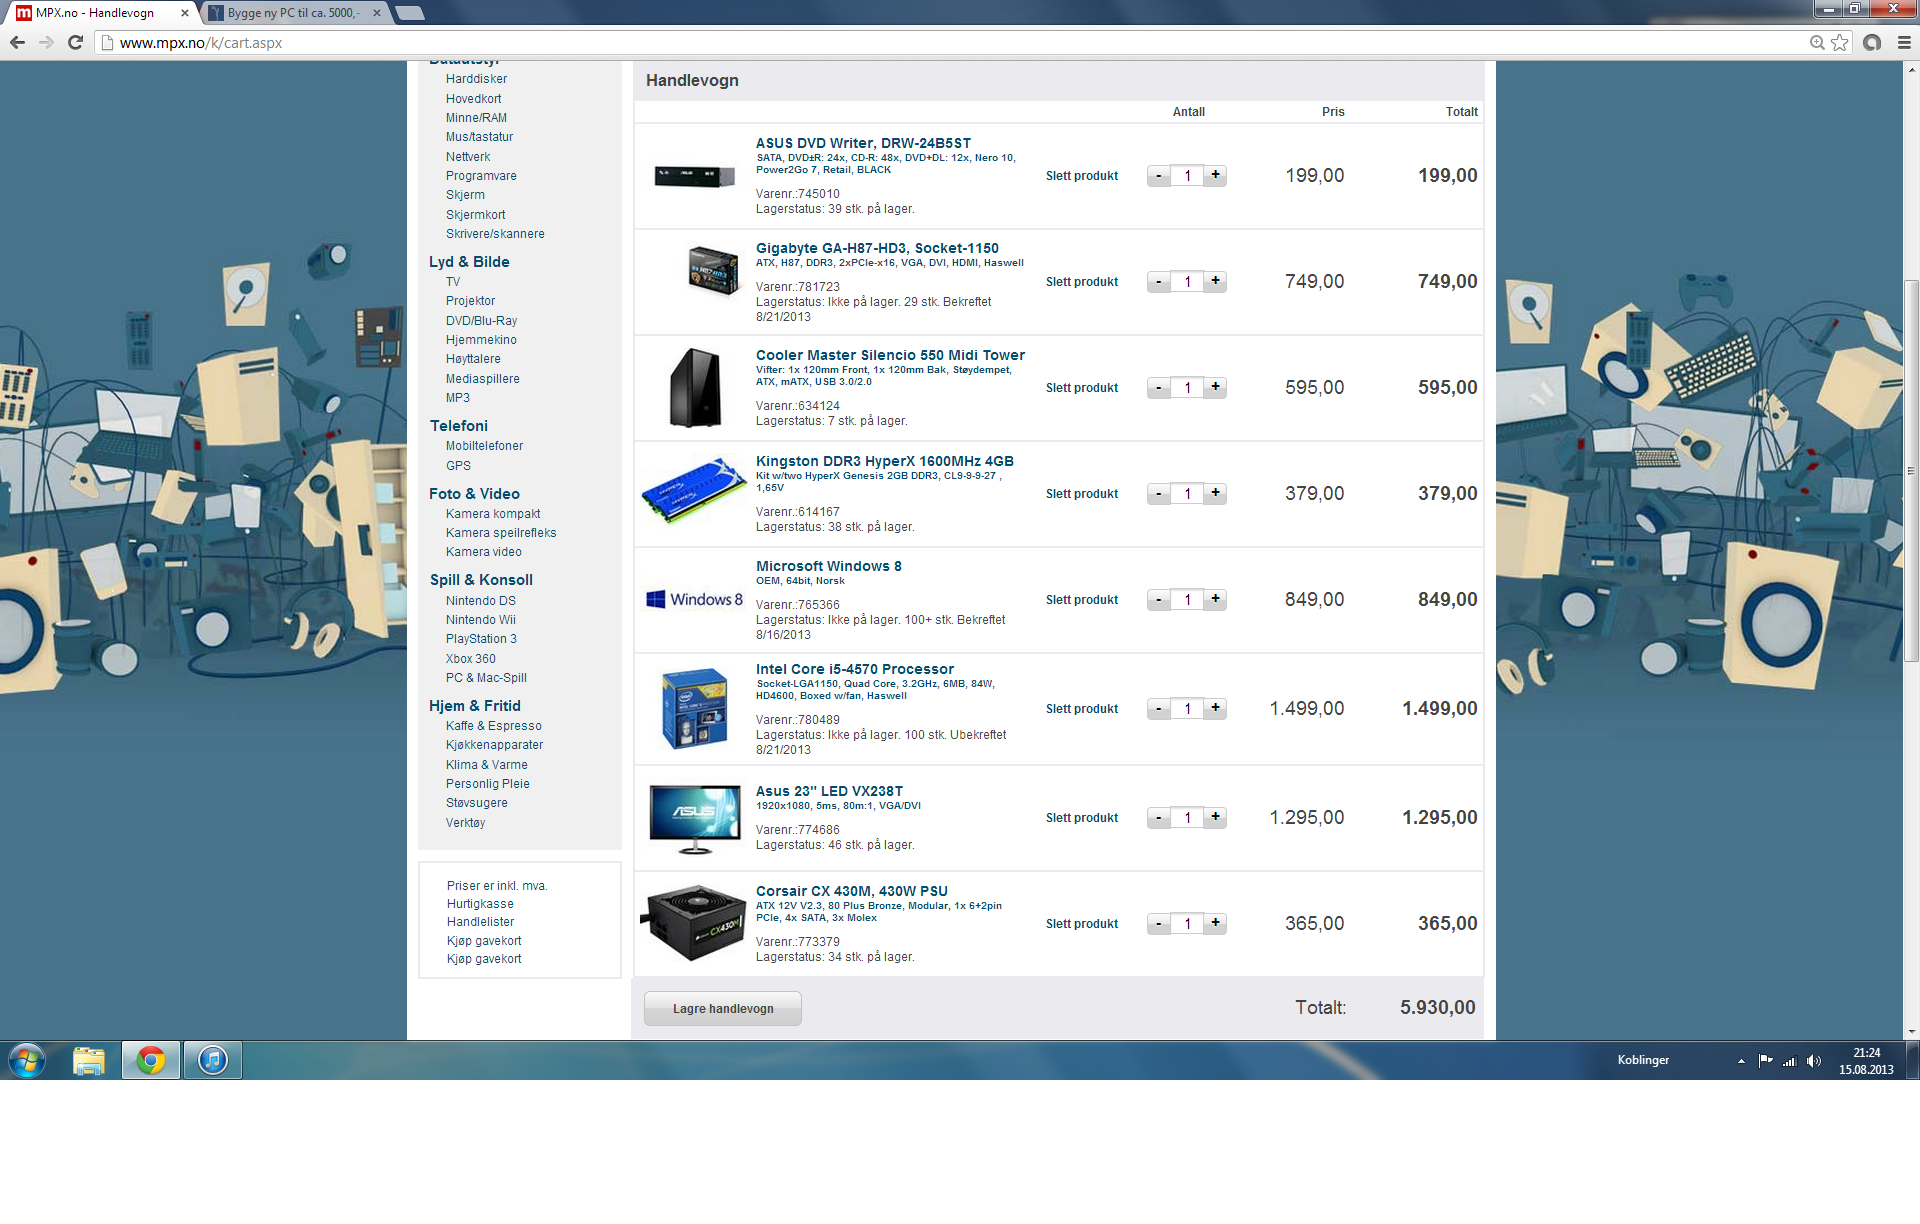
Task: Remove Corsair PSU with Slett produkt
Action: pyautogui.click(x=1082, y=924)
